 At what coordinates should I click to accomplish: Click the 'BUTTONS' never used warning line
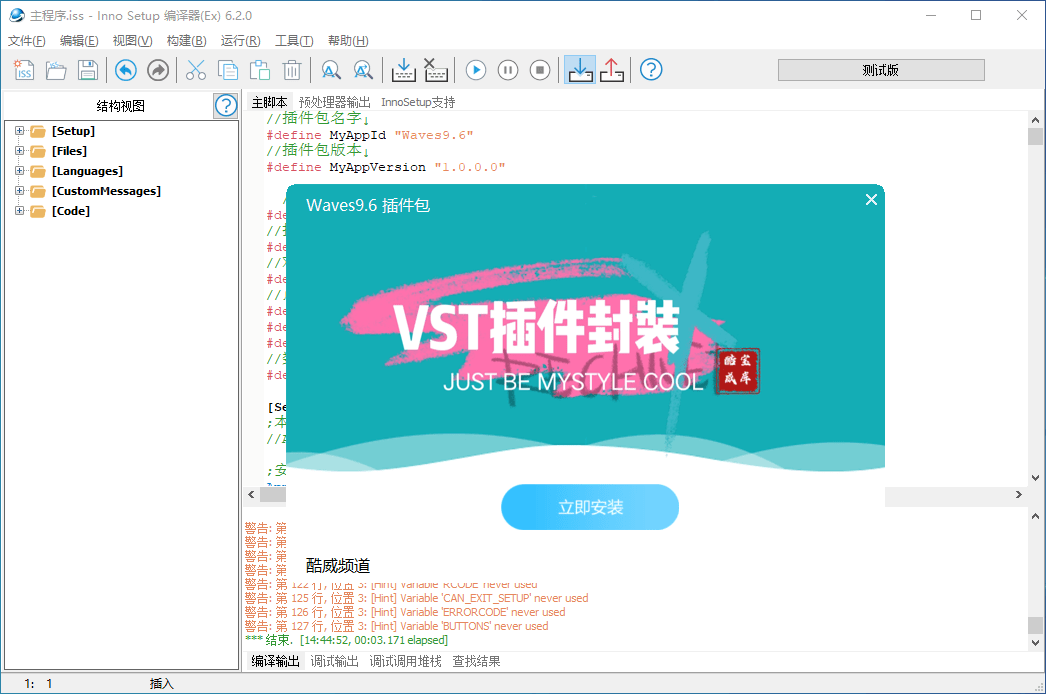[396, 626]
